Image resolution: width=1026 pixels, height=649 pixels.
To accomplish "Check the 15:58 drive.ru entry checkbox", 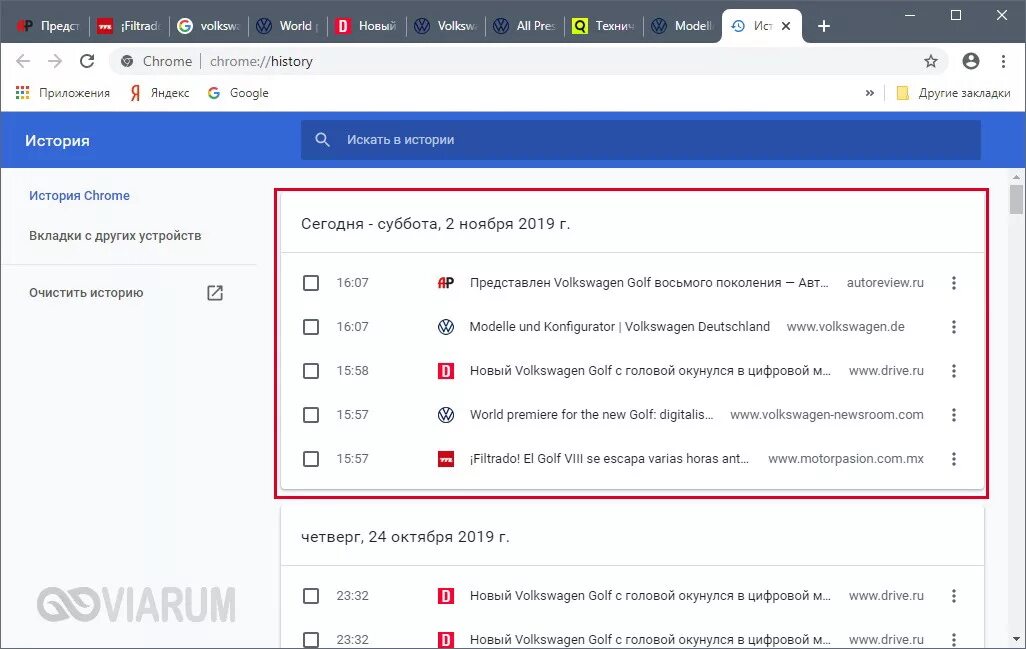I will pos(311,371).
